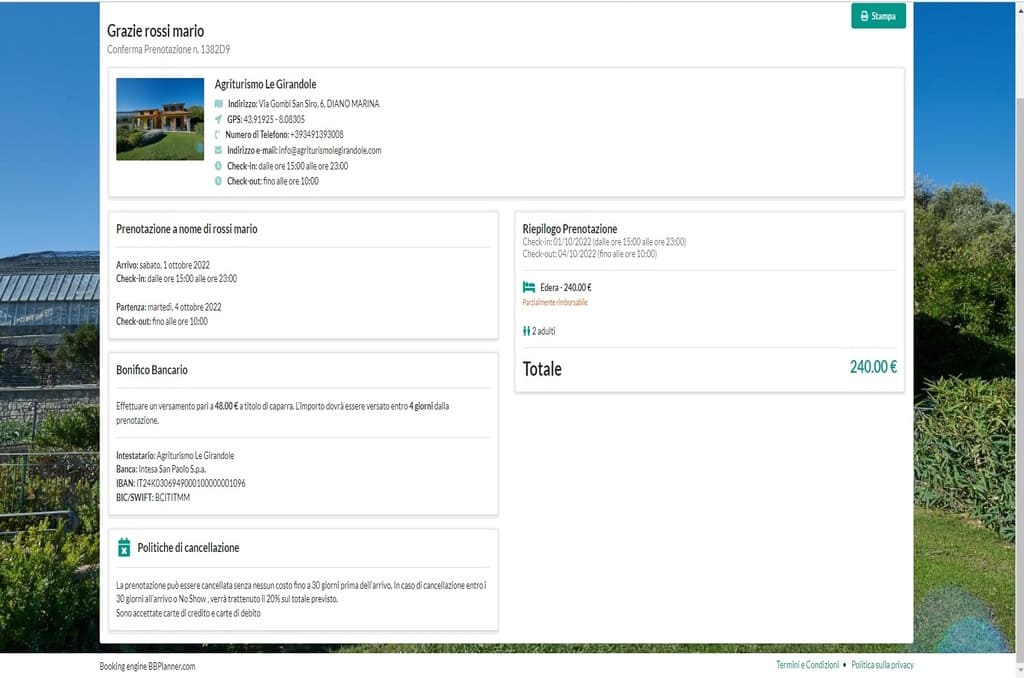Screen dimensions: 1024x678
Task: Click the Booking engine BBPlanner.com footer text
Action: click(x=147, y=666)
